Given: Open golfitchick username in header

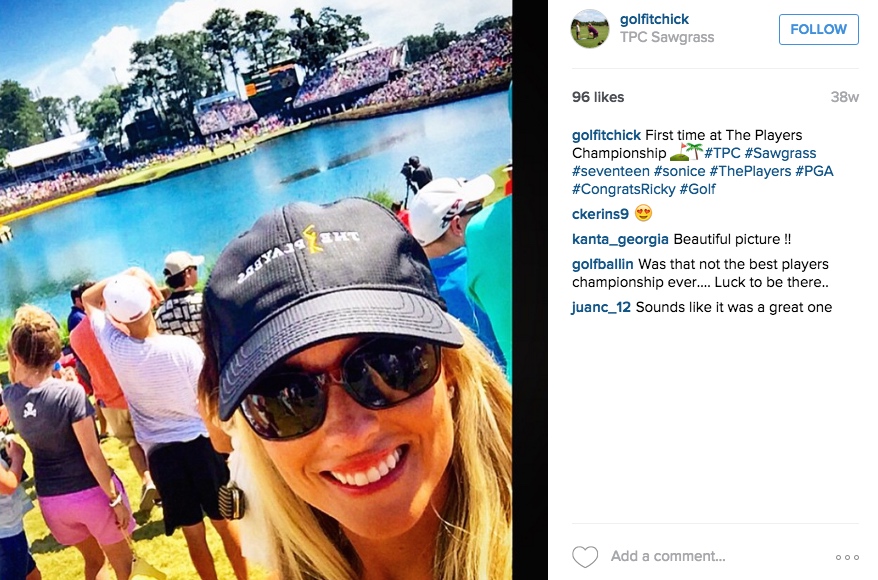Looking at the screenshot, I should coord(654,19).
